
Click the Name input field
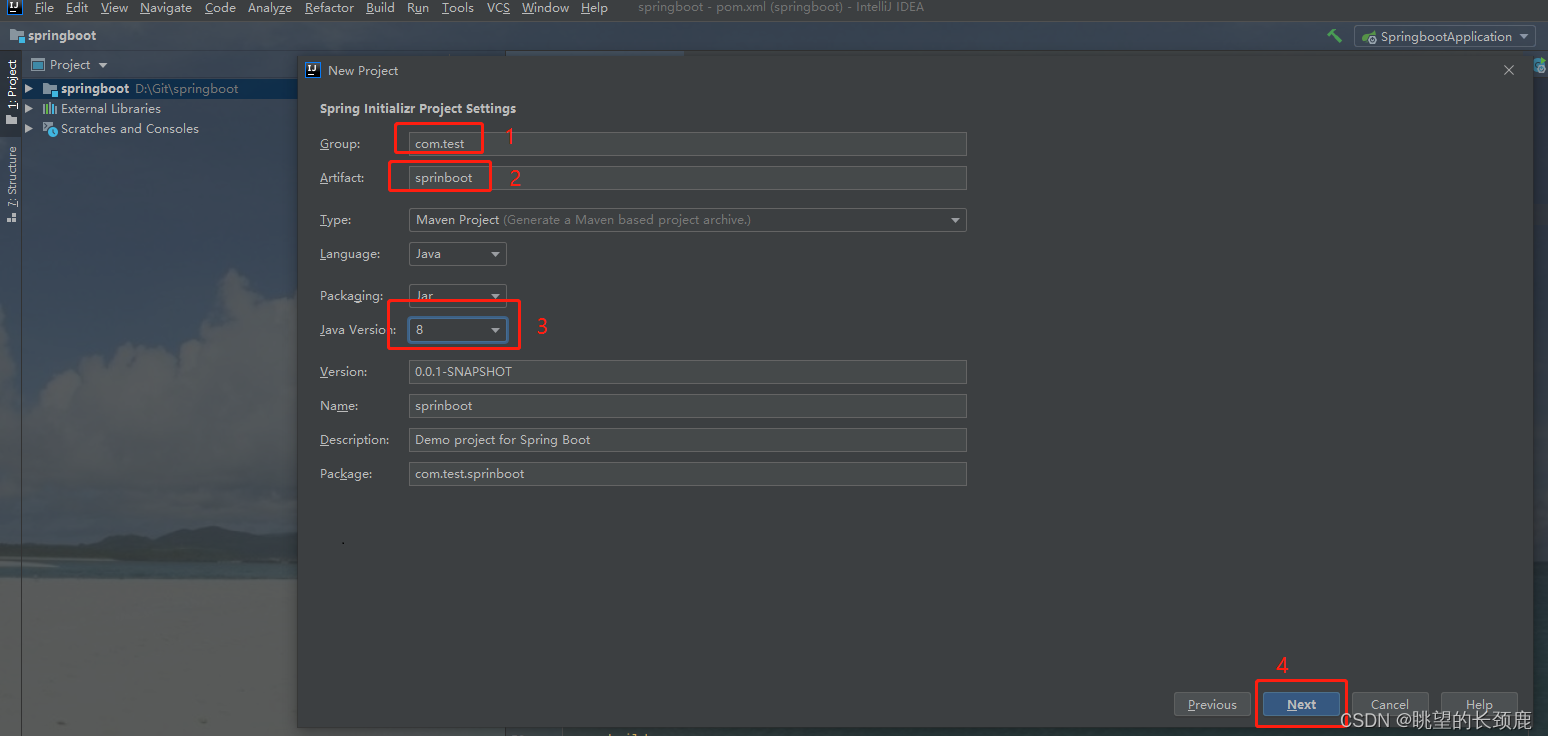pyautogui.click(x=688, y=406)
